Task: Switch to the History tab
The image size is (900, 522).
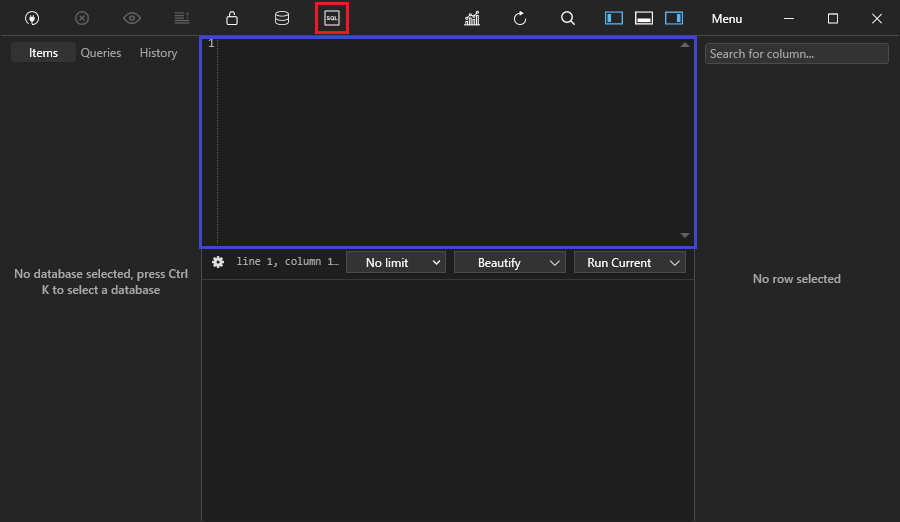Action: tap(158, 52)
